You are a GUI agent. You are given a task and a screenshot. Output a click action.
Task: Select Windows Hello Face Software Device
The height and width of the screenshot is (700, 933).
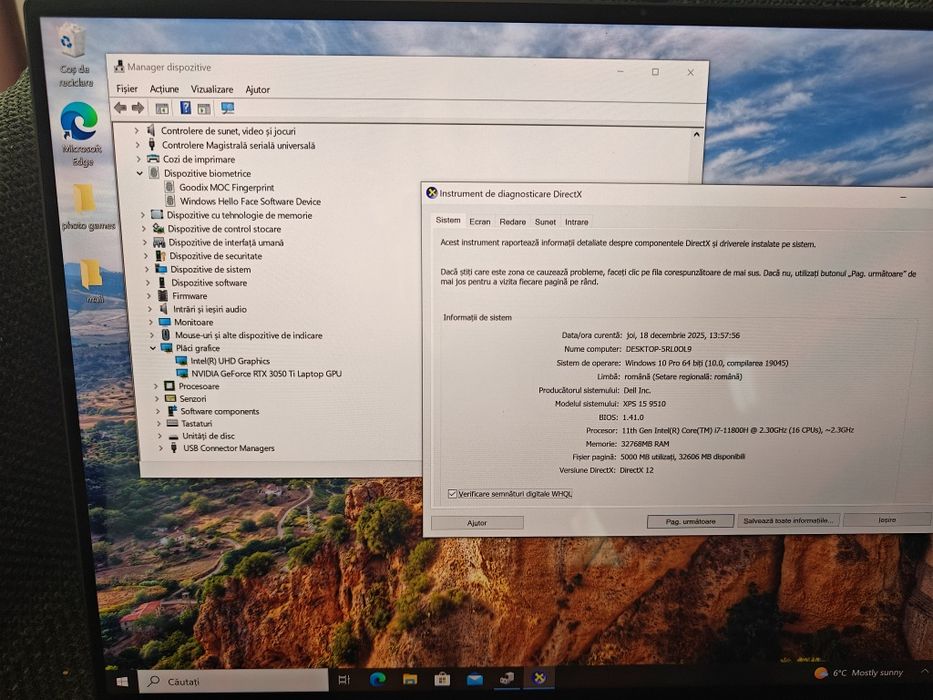(x=250, y=202)
